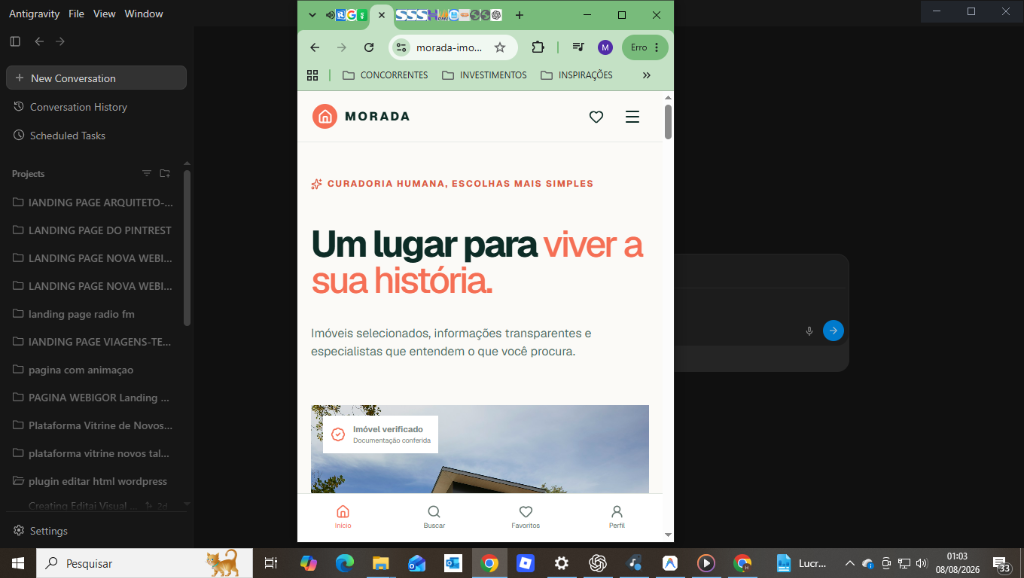Select the Favoritos bottom nav tab
1024x578 pixels.
pyautogui.click(x=526, y=517)
